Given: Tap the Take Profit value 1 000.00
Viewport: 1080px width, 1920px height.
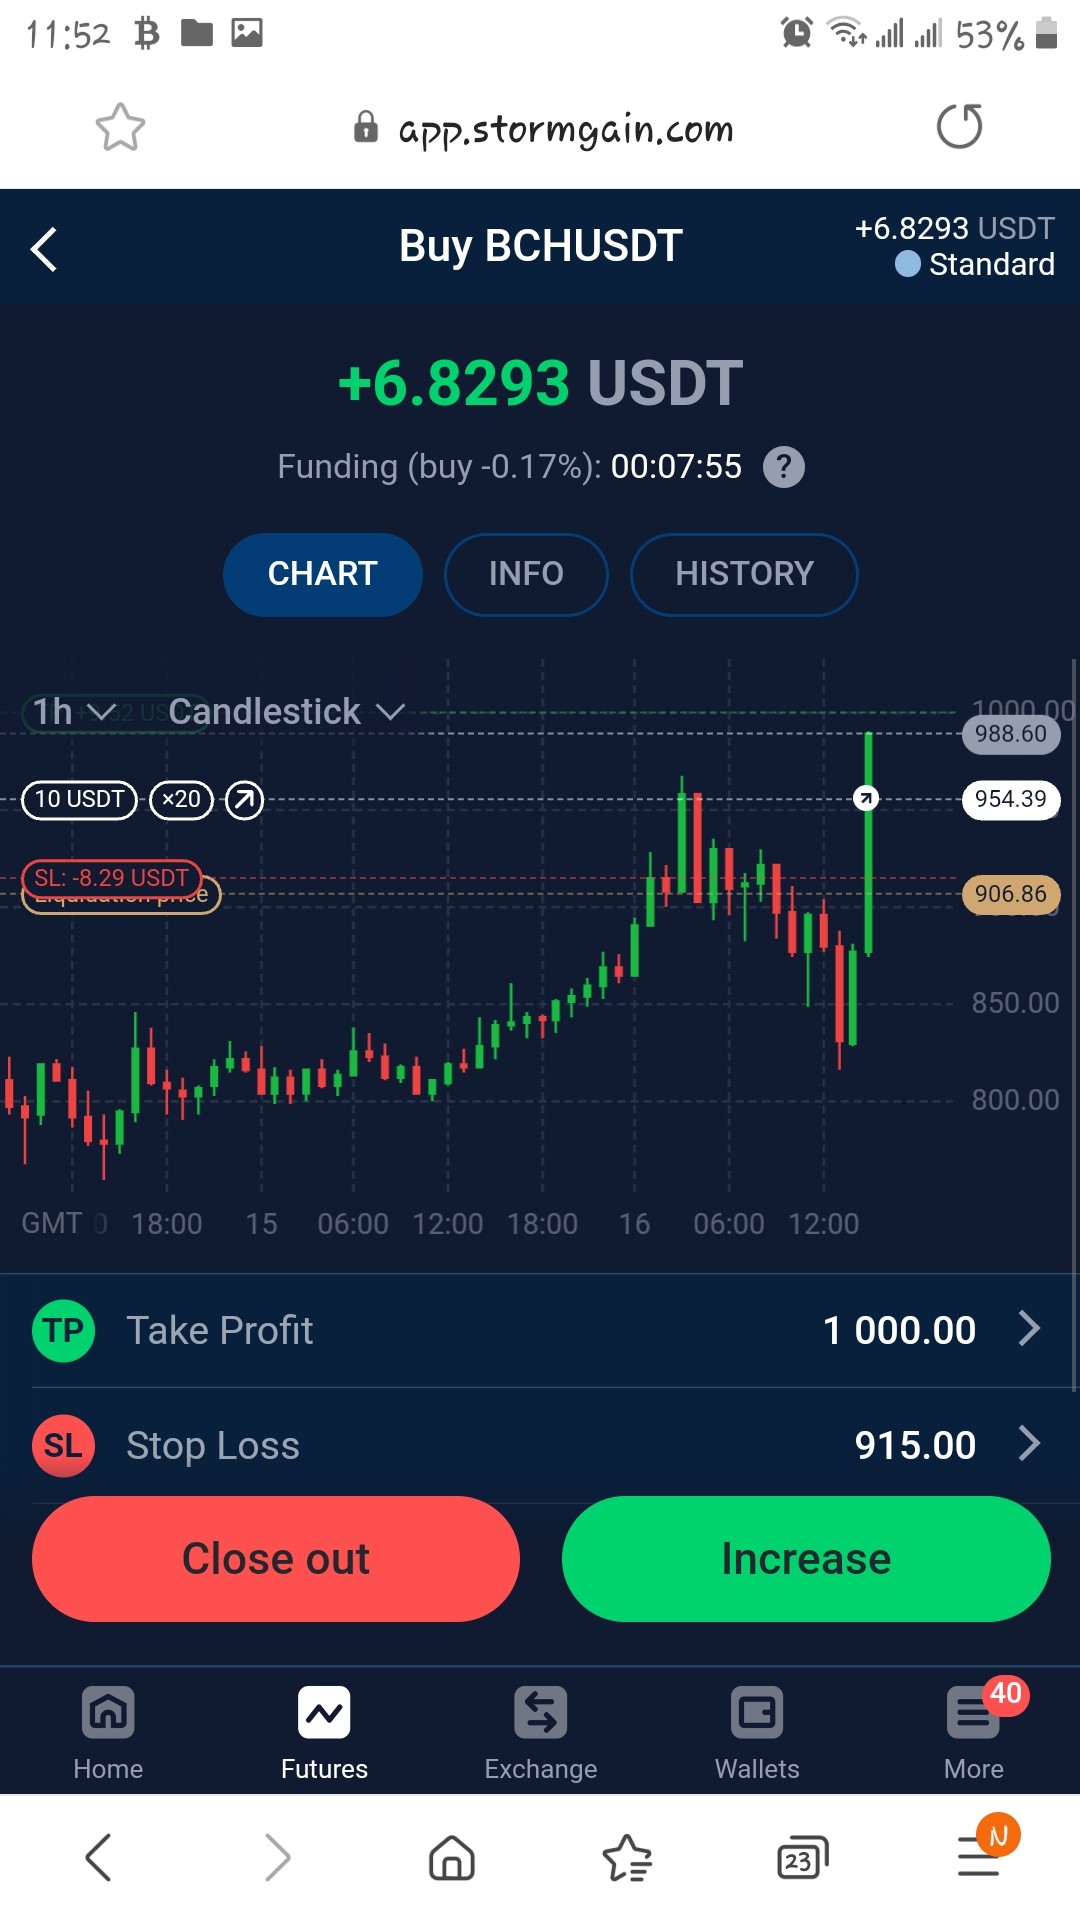Looking at the screenshot, I should [x=899, y=1331].
